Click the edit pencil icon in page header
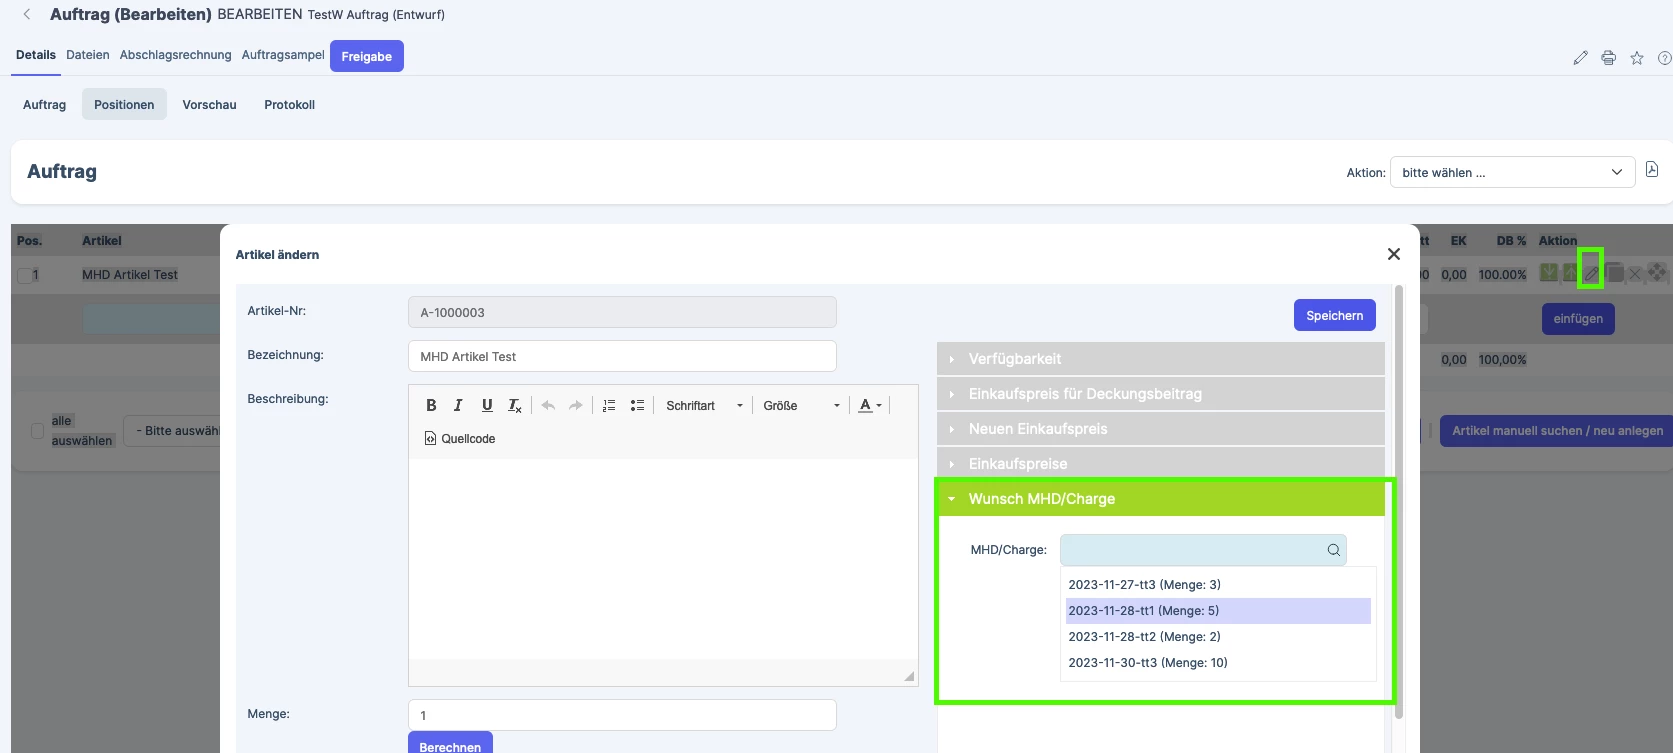Screen dimensions: 1673x753 pyautogui.click(x=1580, y=58)
